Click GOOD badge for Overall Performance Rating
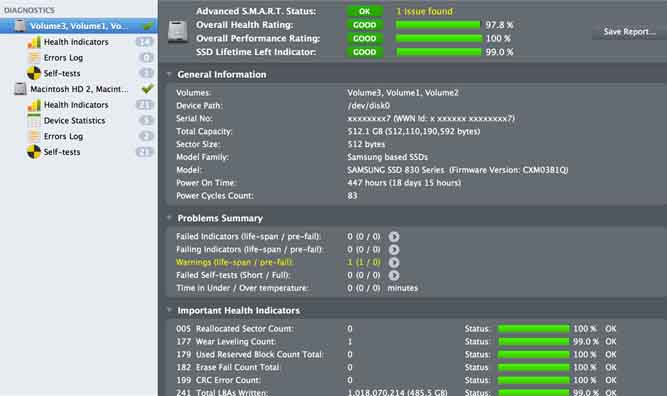 click(365, 39)
